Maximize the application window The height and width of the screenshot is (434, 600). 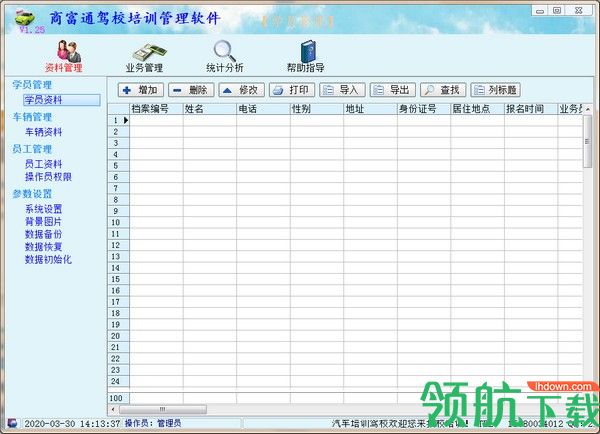pyautogui.click(x=557, y=11)
